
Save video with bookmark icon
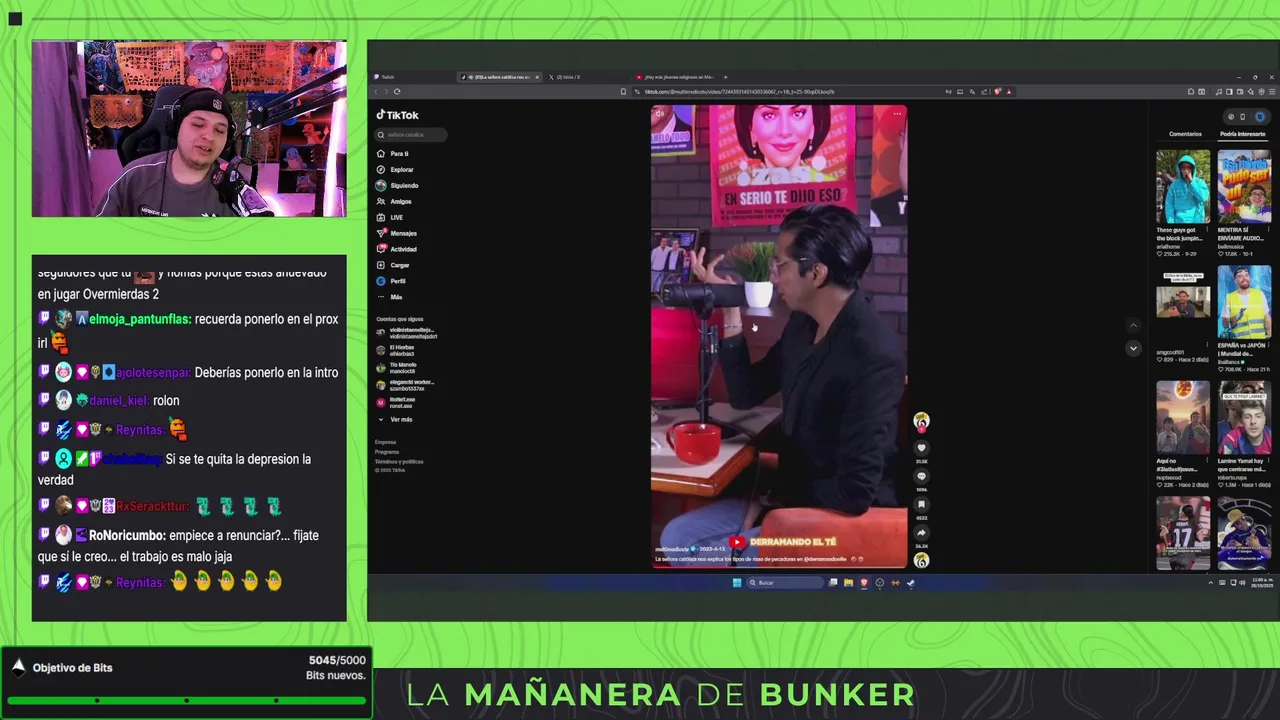point(921,505)
